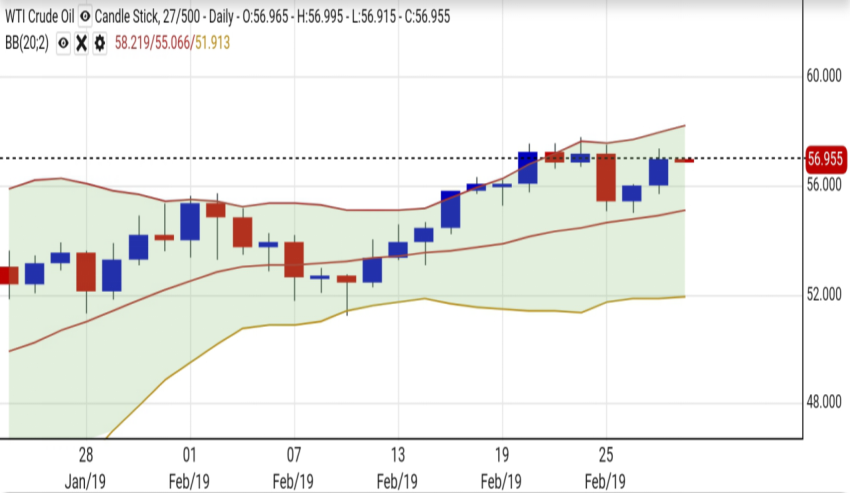Image resolution: width=854 pixels, height=493 pixels.
Task: Click the upper band value 58.219
Action: click(x=137, y=44)
